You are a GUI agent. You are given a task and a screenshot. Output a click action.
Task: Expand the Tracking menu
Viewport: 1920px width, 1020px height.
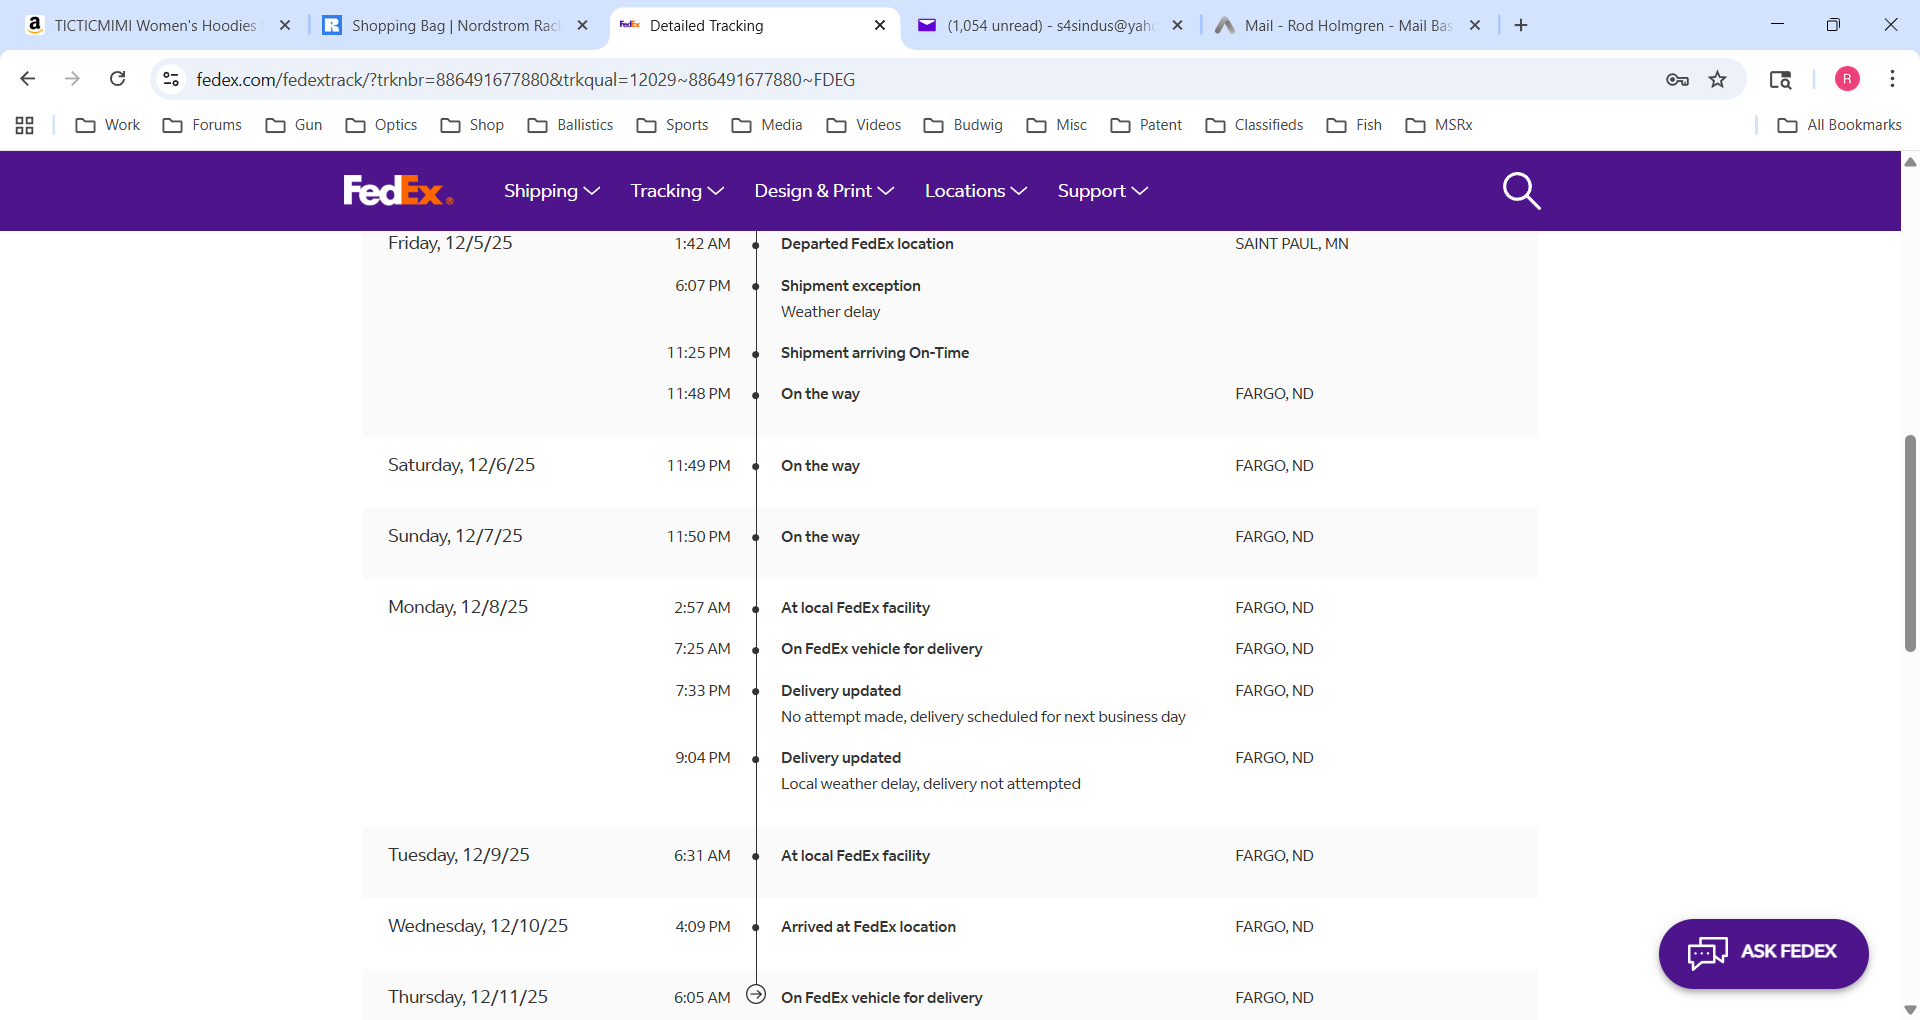[x=677, y=191]
